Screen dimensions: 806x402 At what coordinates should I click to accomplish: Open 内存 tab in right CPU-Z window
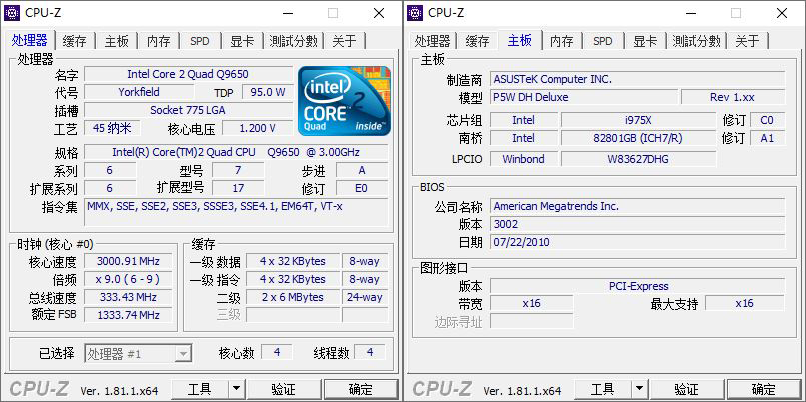pos(561,41)
